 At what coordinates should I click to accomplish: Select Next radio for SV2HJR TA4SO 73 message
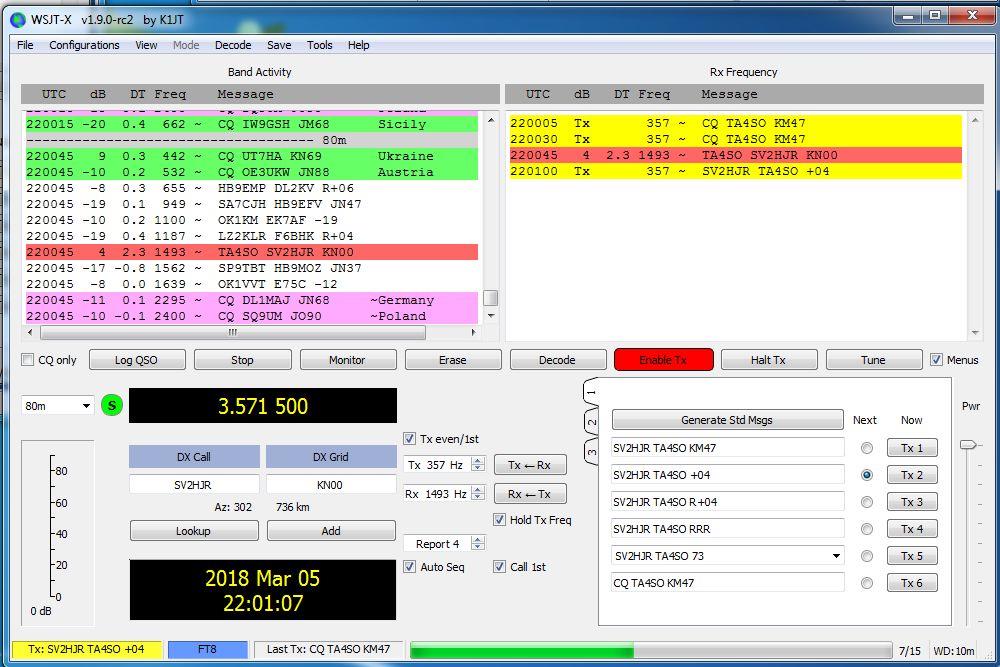pyautogui.click(x=867, y=556)
